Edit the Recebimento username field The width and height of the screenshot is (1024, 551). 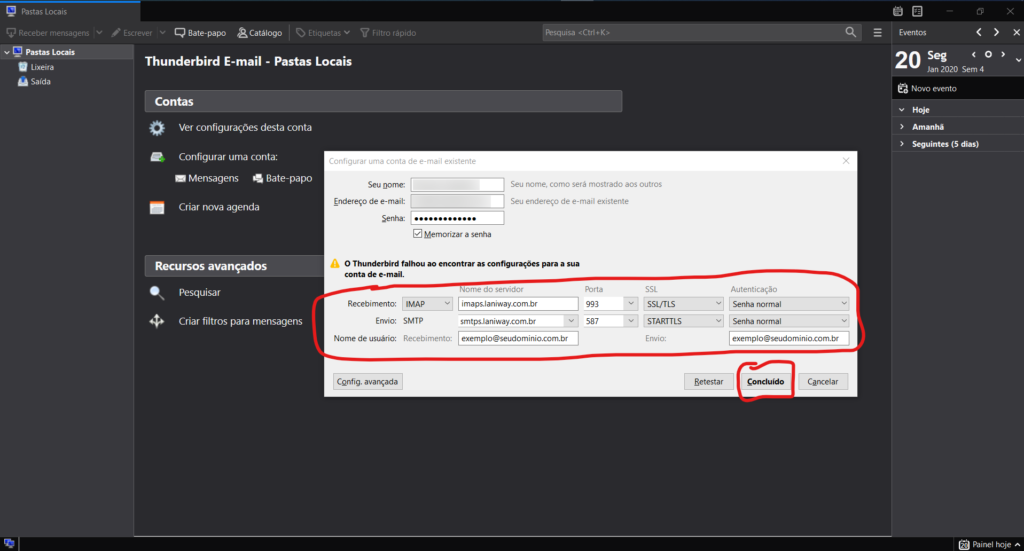pos(518,338)
